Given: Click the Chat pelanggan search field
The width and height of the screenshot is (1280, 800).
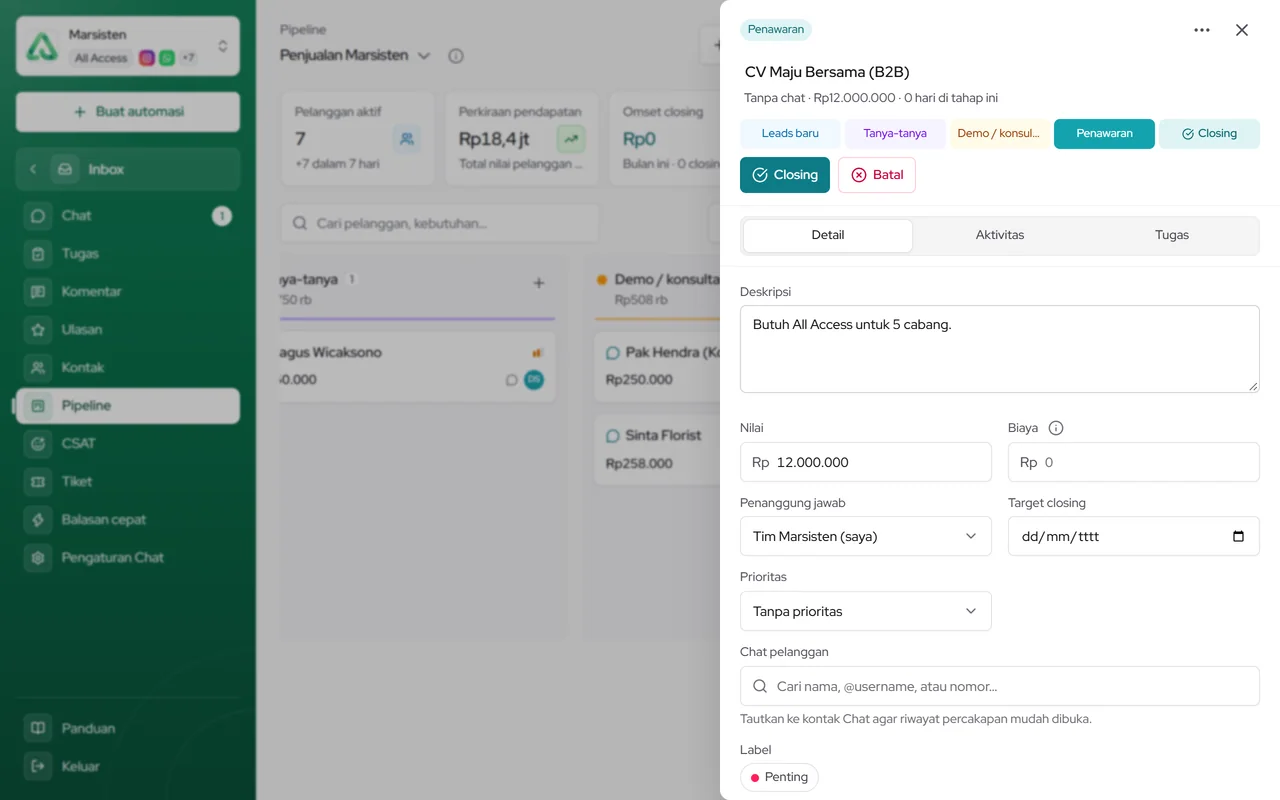Looking at the screenshot, I should [1000, 686].
